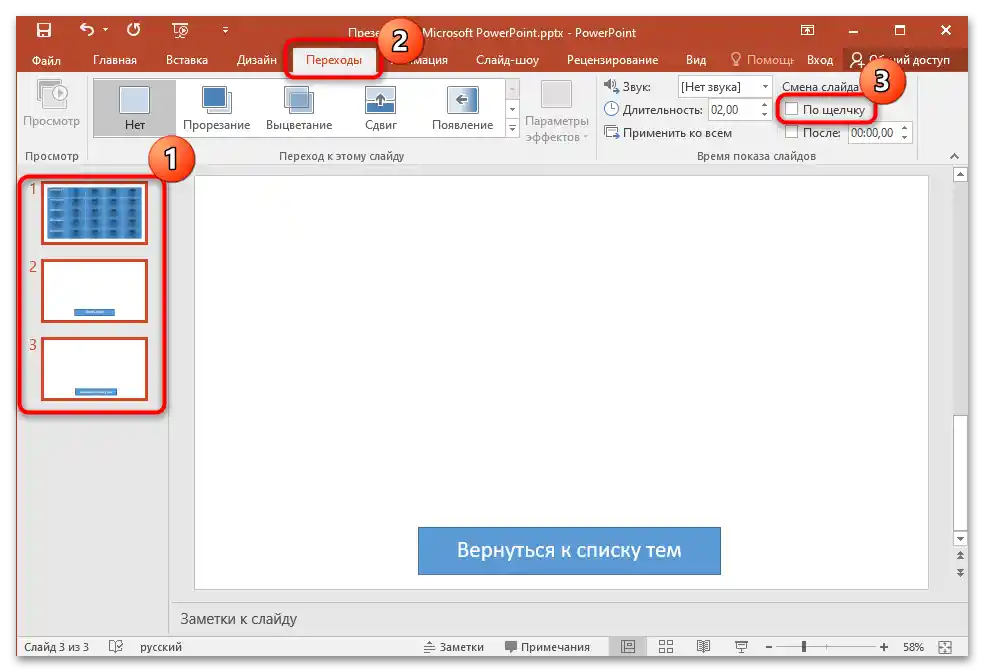The height and width of the screenshot is (672, 984).
Task: Click the Помощник lightbulb search box
Action: tap(762, 60)
